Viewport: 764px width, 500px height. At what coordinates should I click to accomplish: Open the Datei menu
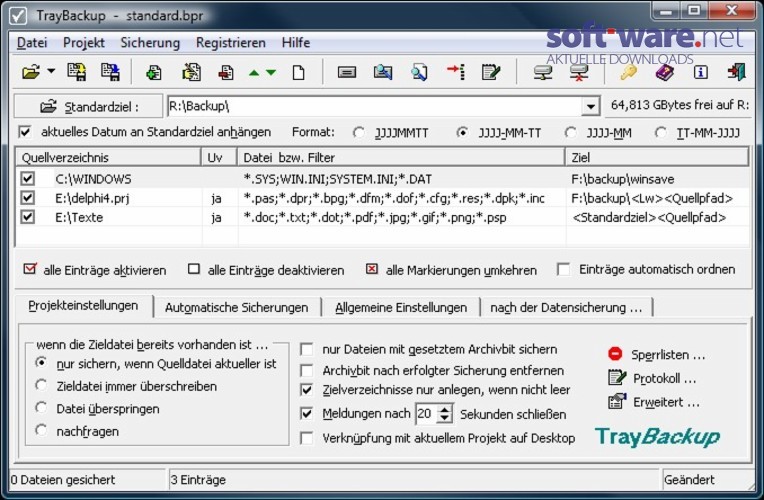click(32, 43)
